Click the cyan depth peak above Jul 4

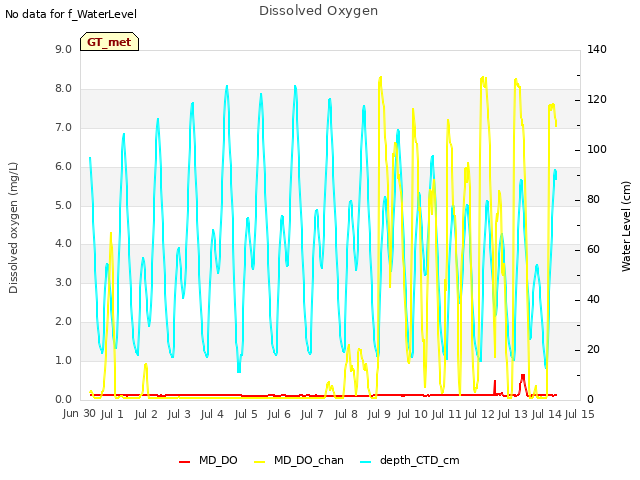click(227, 88)
